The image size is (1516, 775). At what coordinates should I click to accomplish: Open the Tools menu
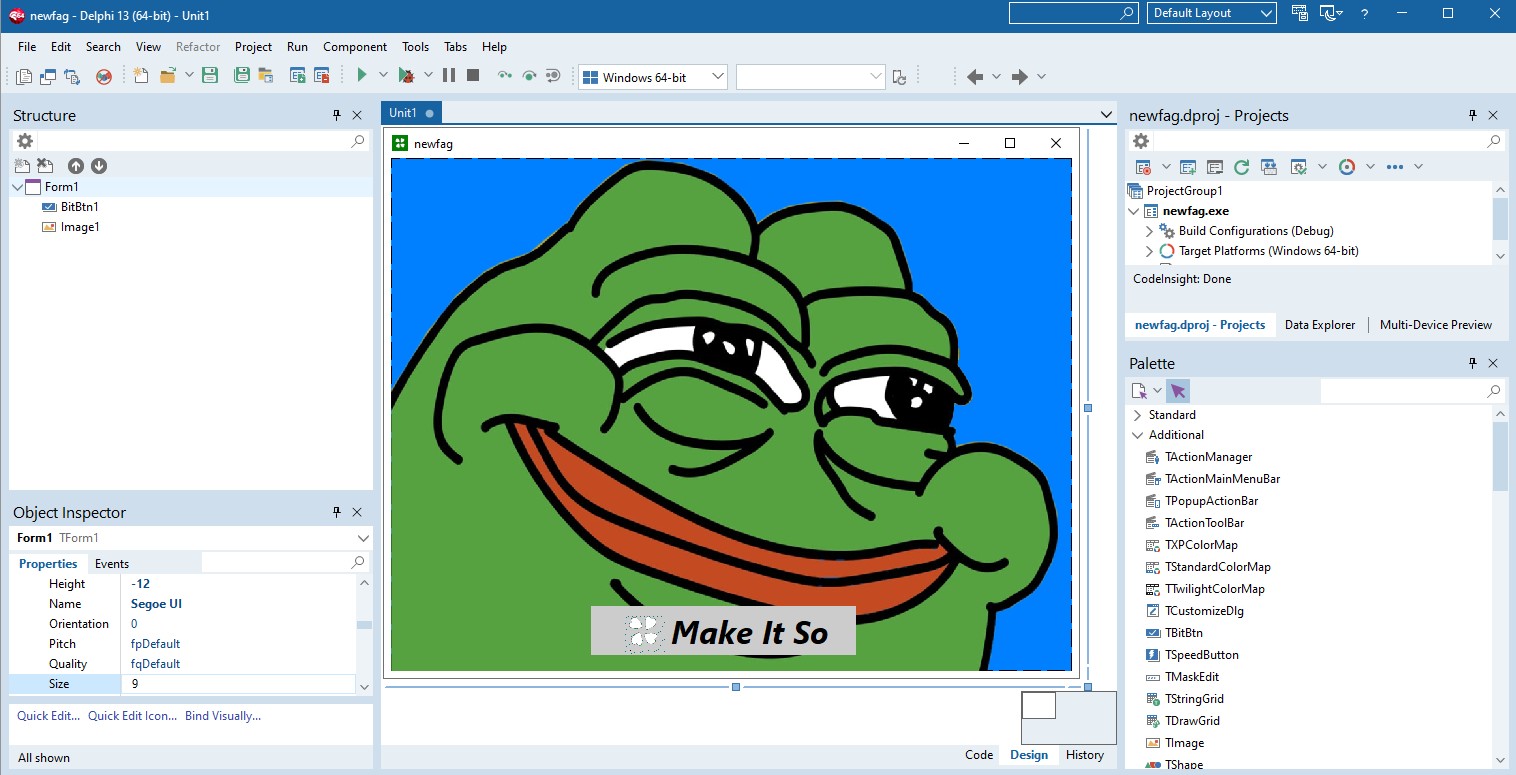click(416, 47)
